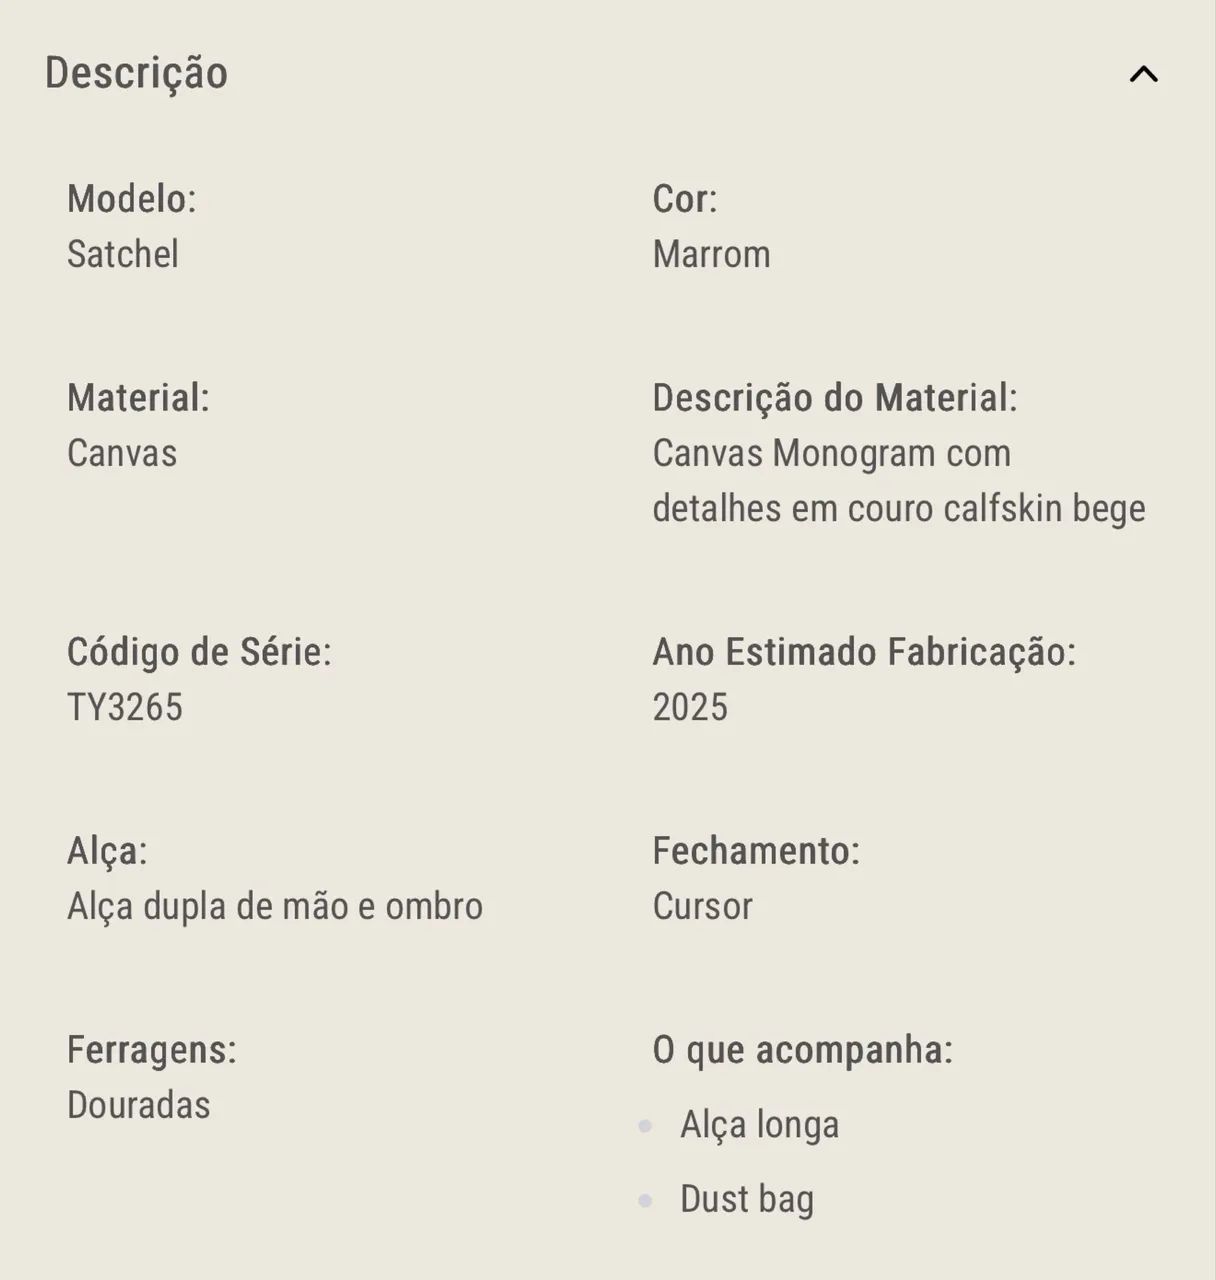Viewport: 1216px width, 1280px height.
Task: Select the Modelo label
Action: pos(132,199)
